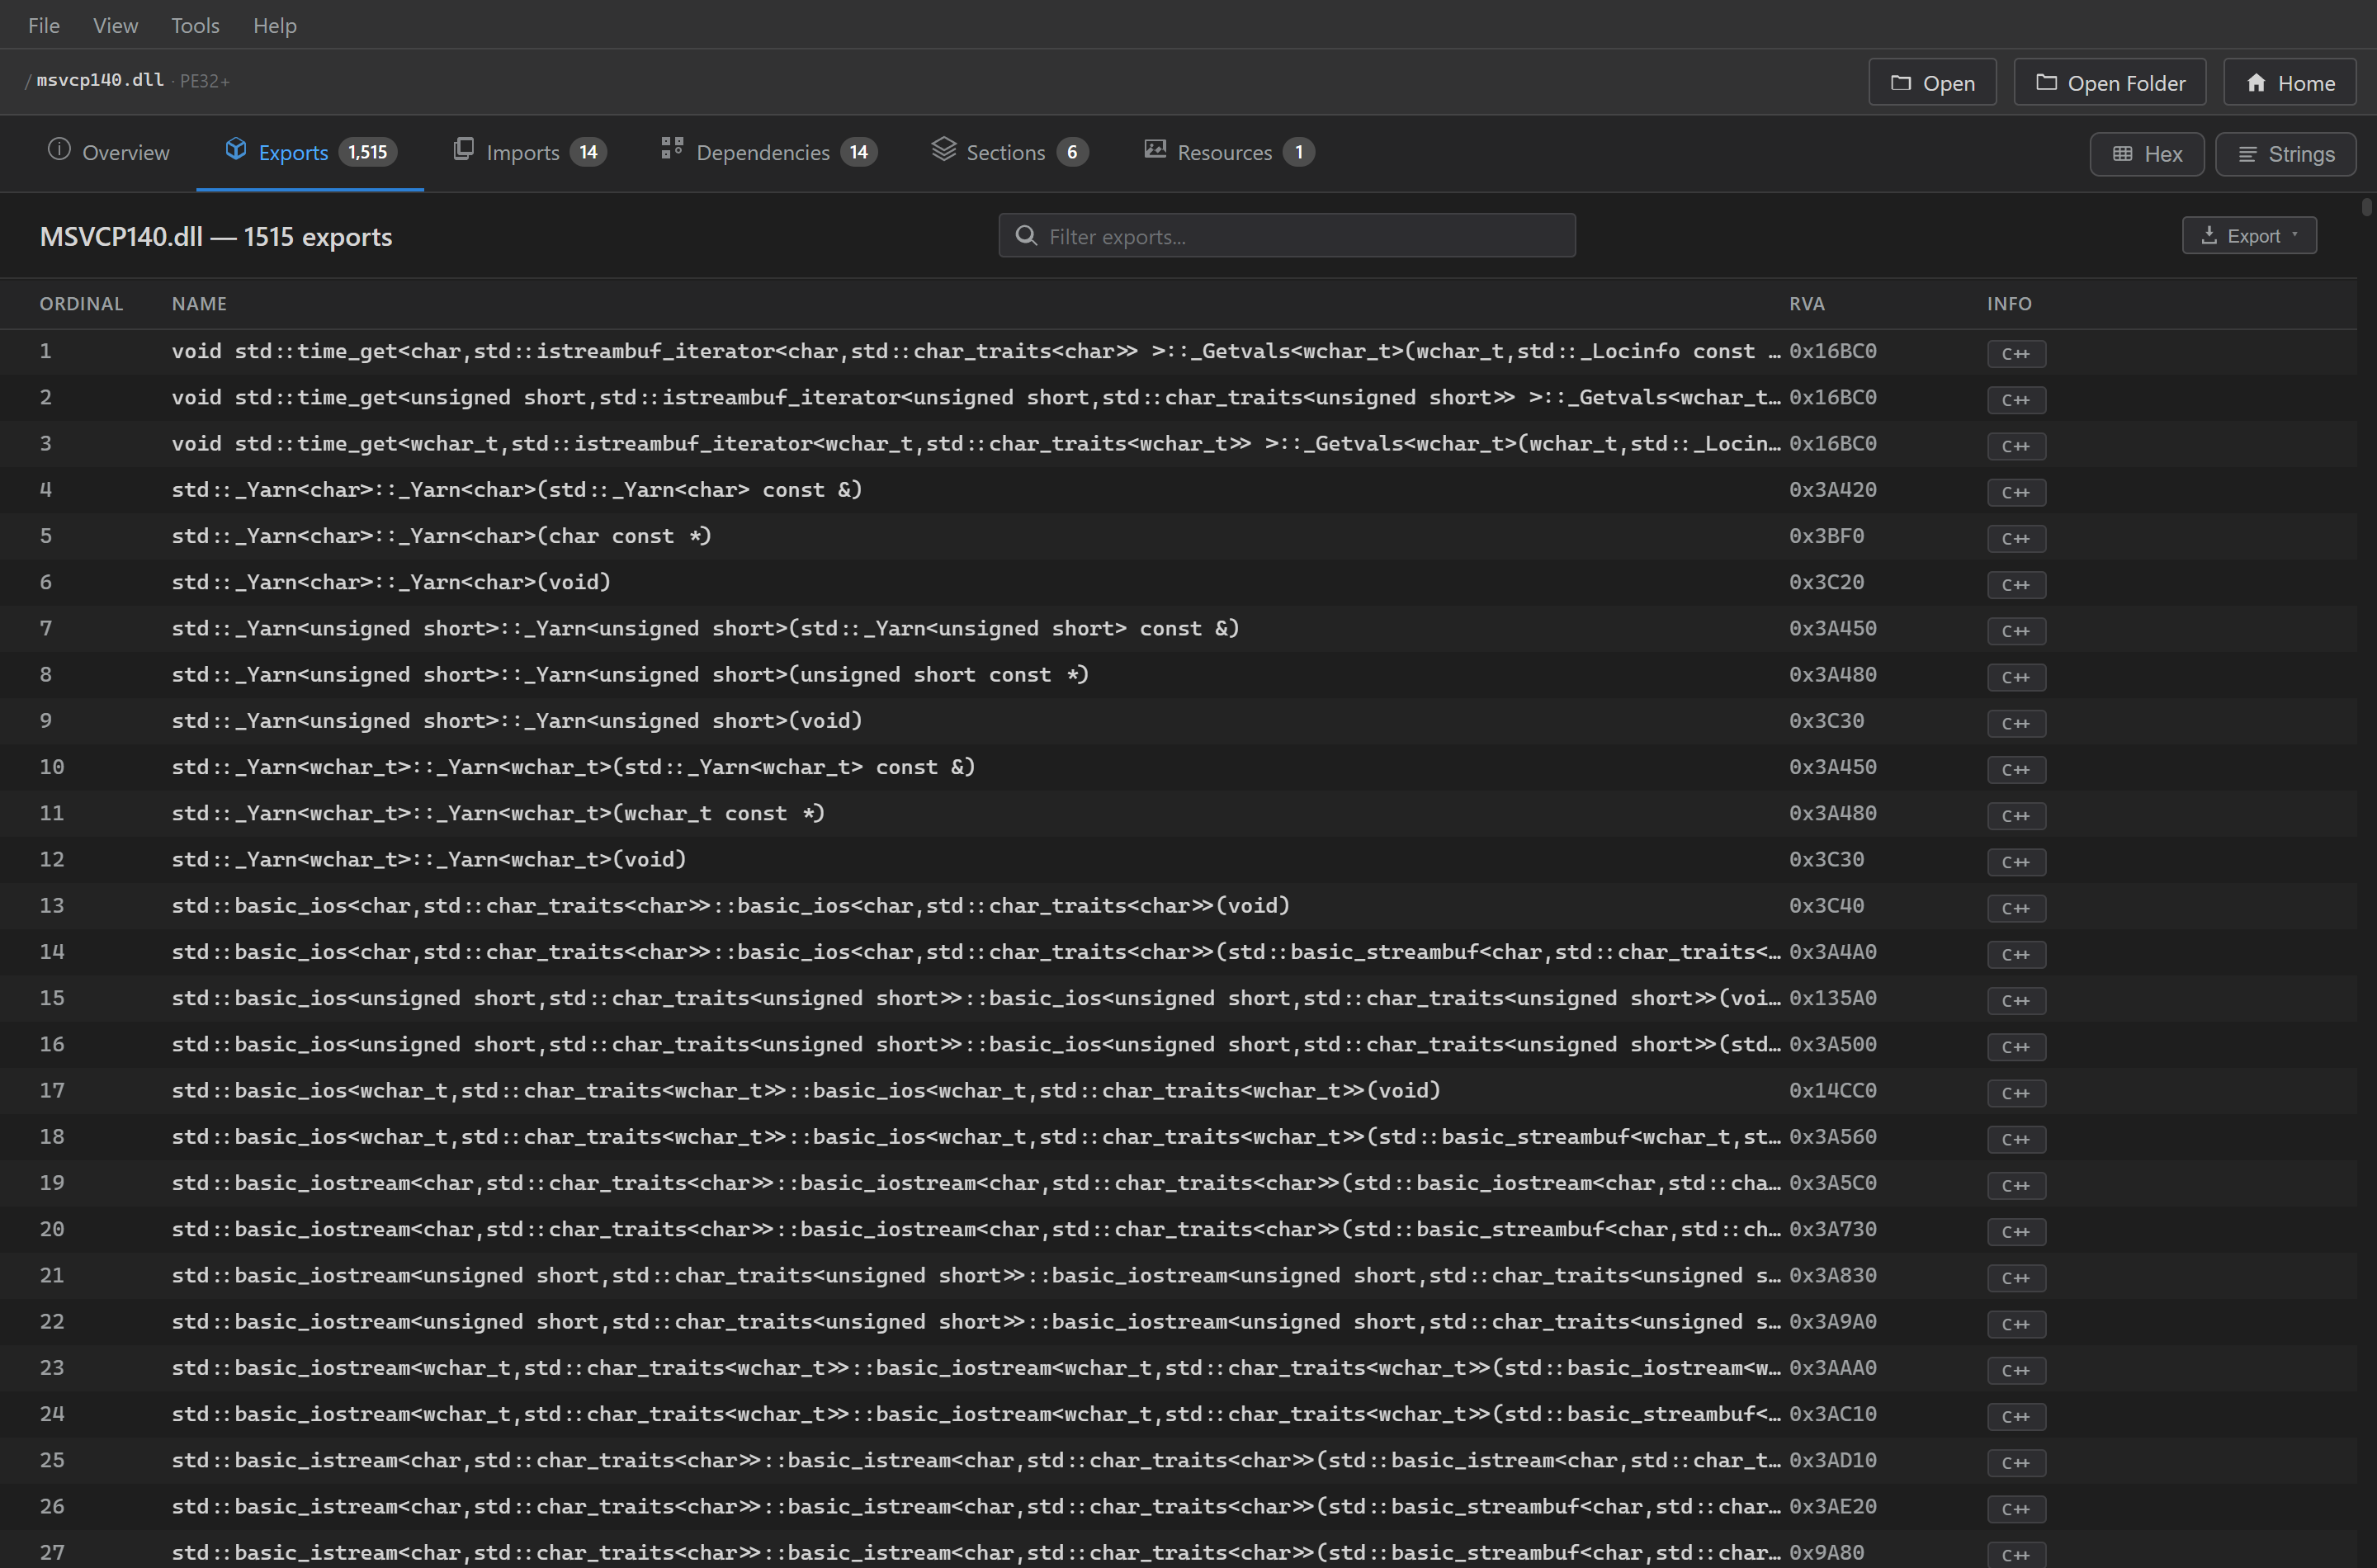
Task: Click the INFO column header
Action: 2009,304
